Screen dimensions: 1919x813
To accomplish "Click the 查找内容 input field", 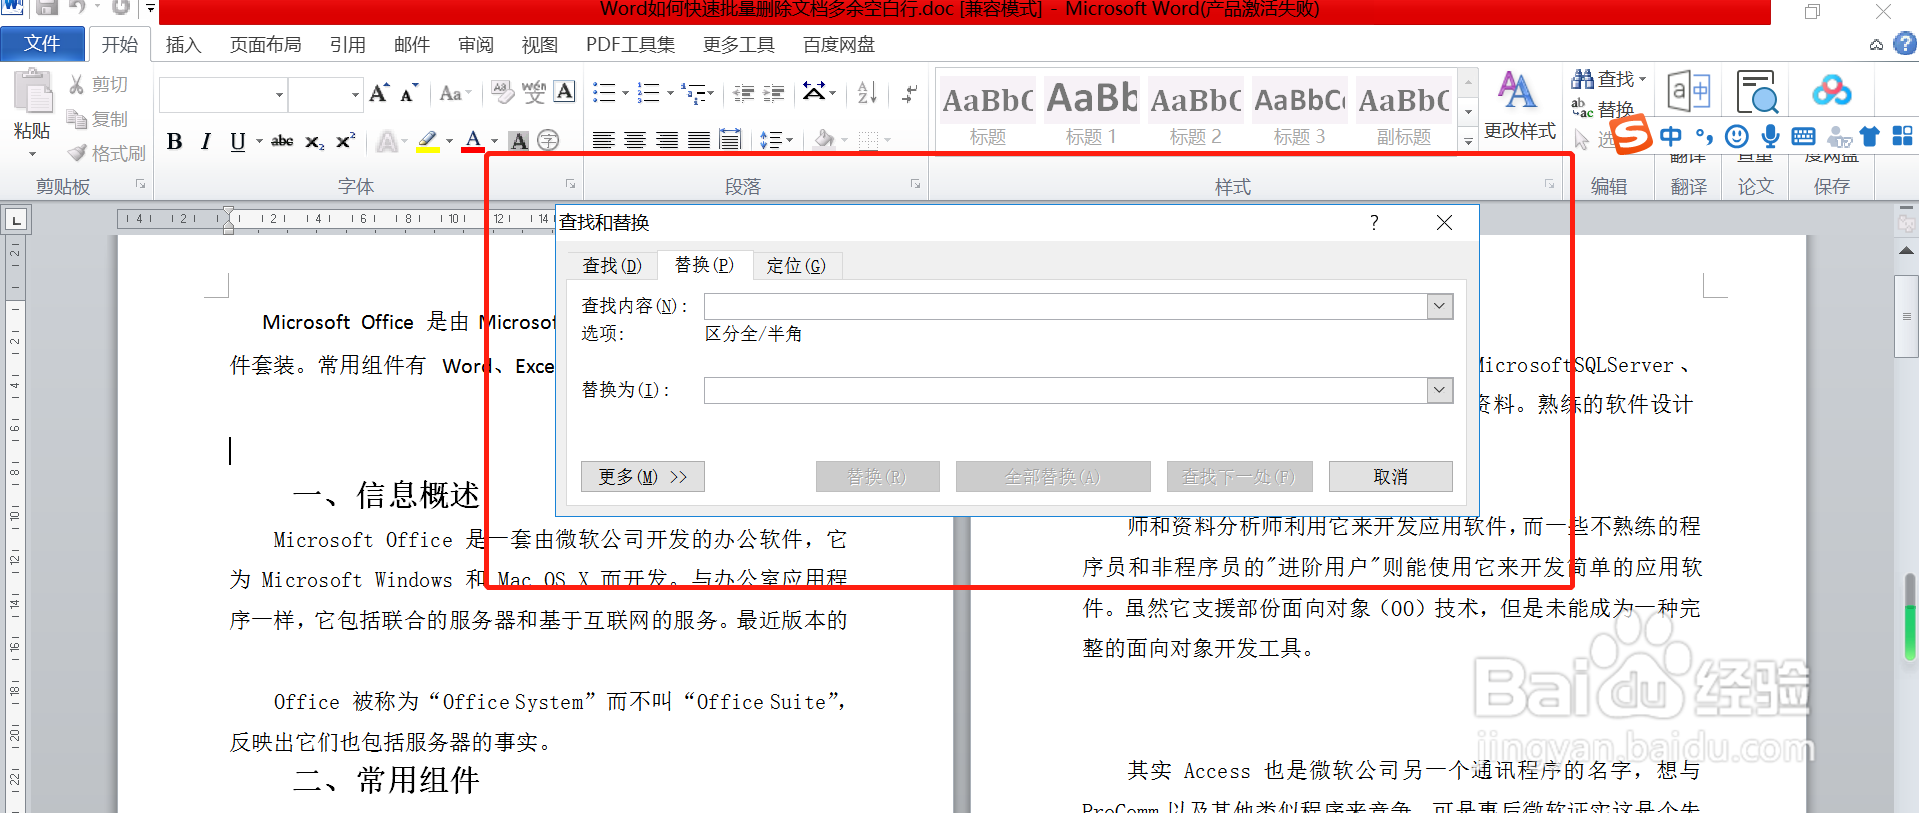I will (x=1066, y=306).
